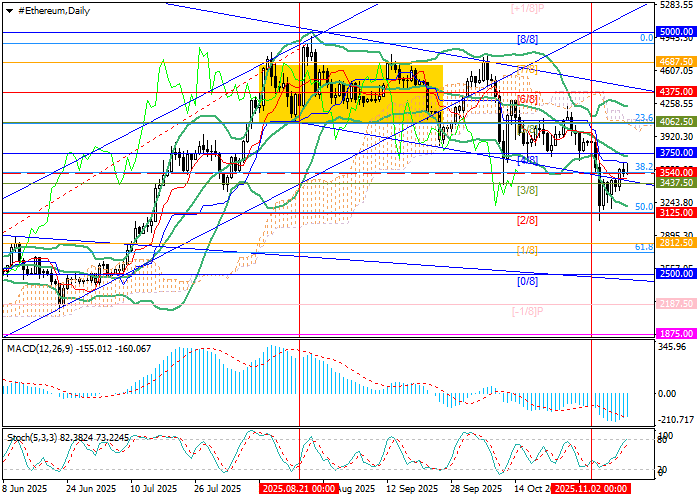The image size is (700, 500).
Task: Click the 61.8 Fibonacci level label
Action: click(644, 246)
